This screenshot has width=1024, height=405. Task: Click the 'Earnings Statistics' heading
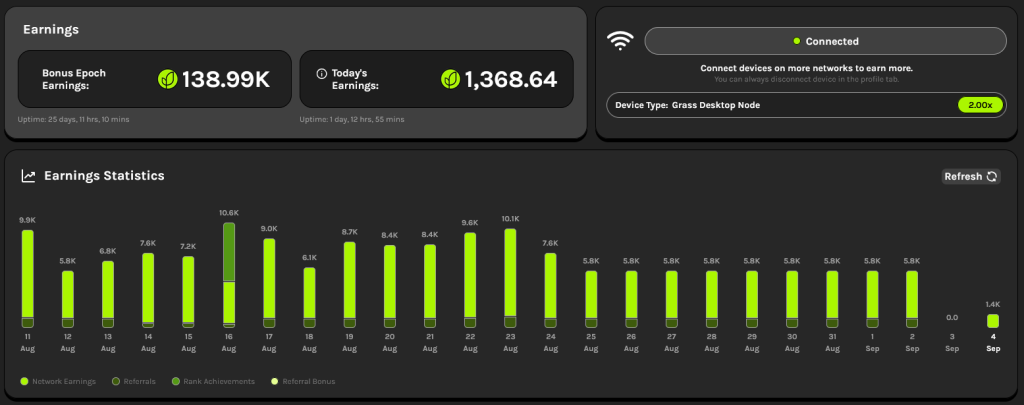(x=104, y=176)
